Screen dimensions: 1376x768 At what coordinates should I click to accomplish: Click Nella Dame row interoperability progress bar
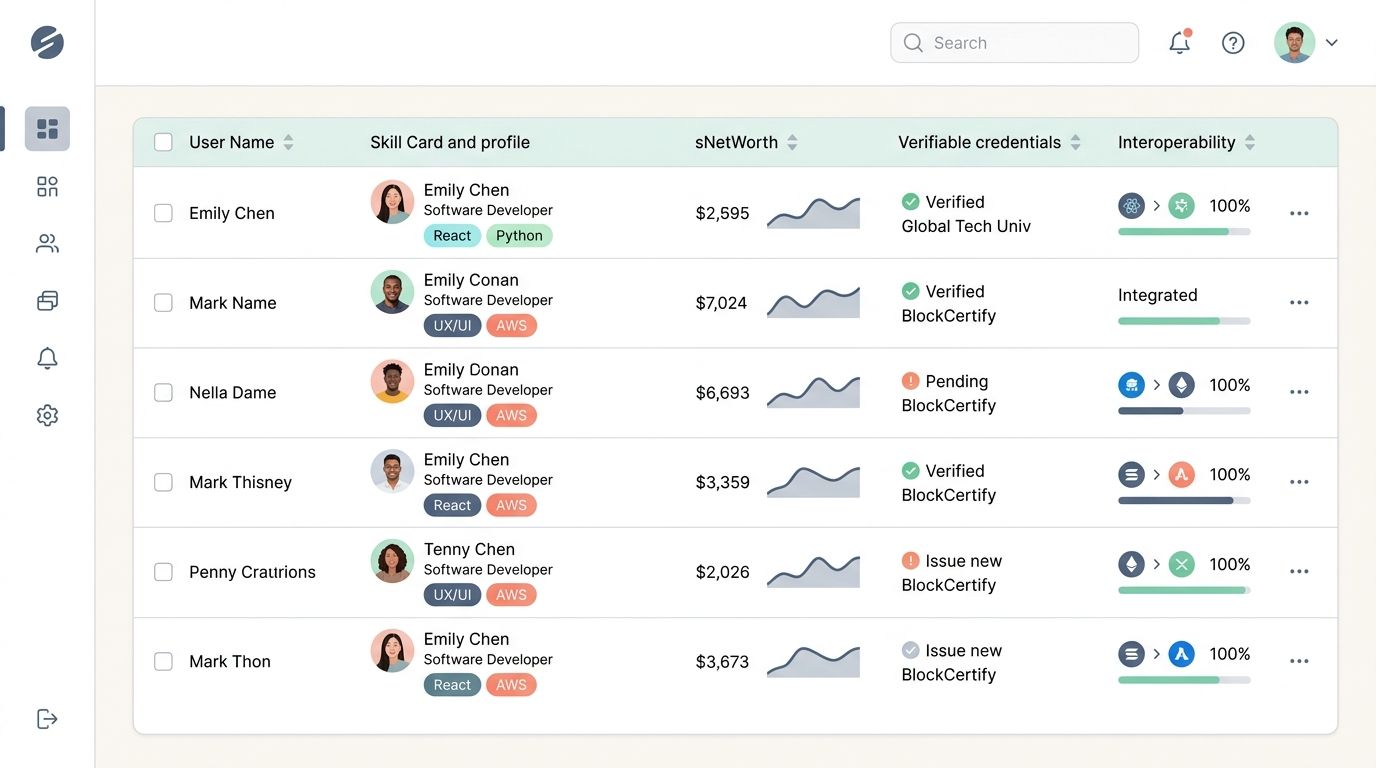pyautogui.click(x=1184, y=411)
